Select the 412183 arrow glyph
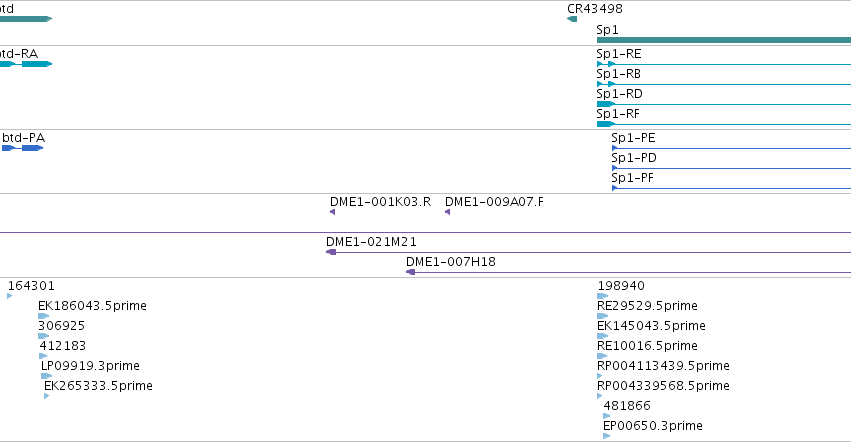 tap(43, 356)
